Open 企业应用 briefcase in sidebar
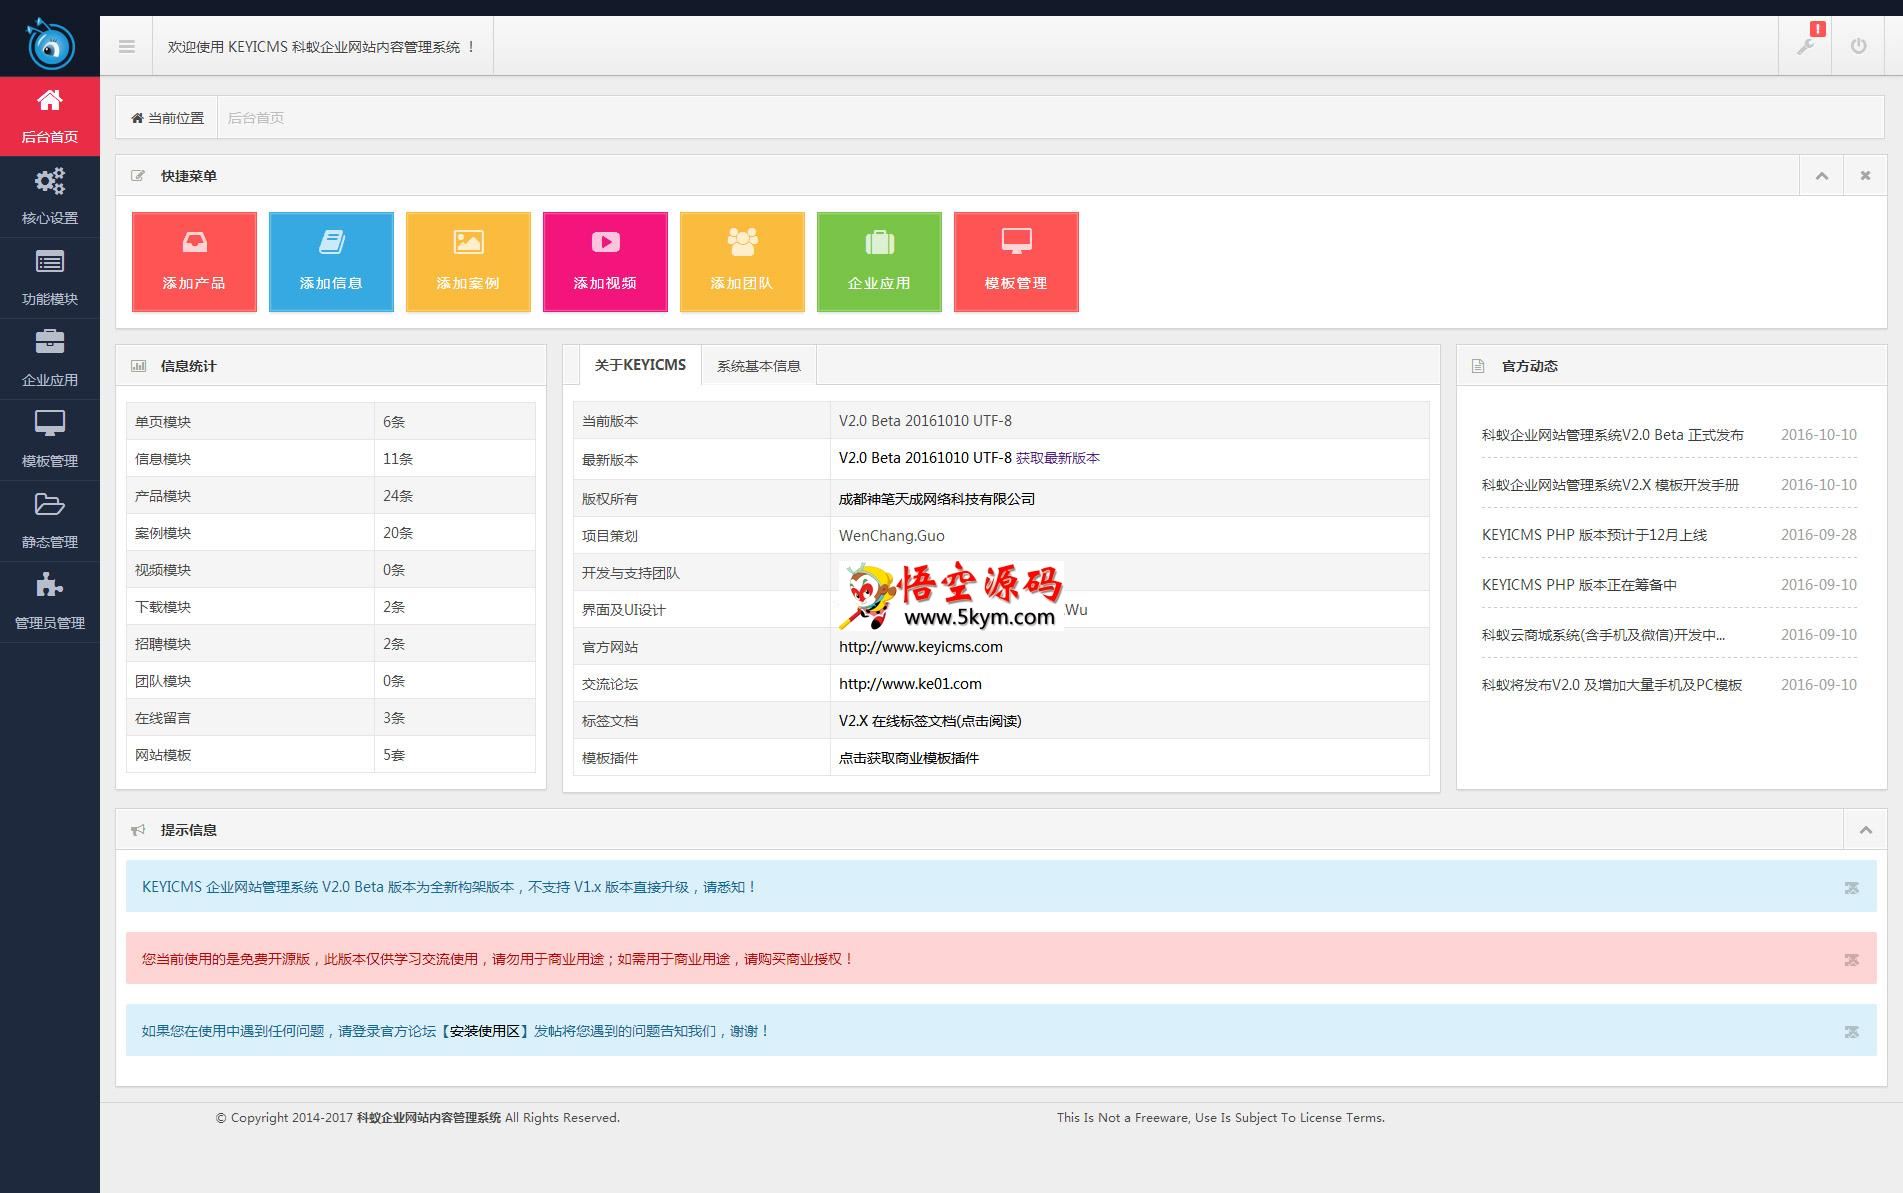Viewport: 1903px width, 1193px height. 50,359
